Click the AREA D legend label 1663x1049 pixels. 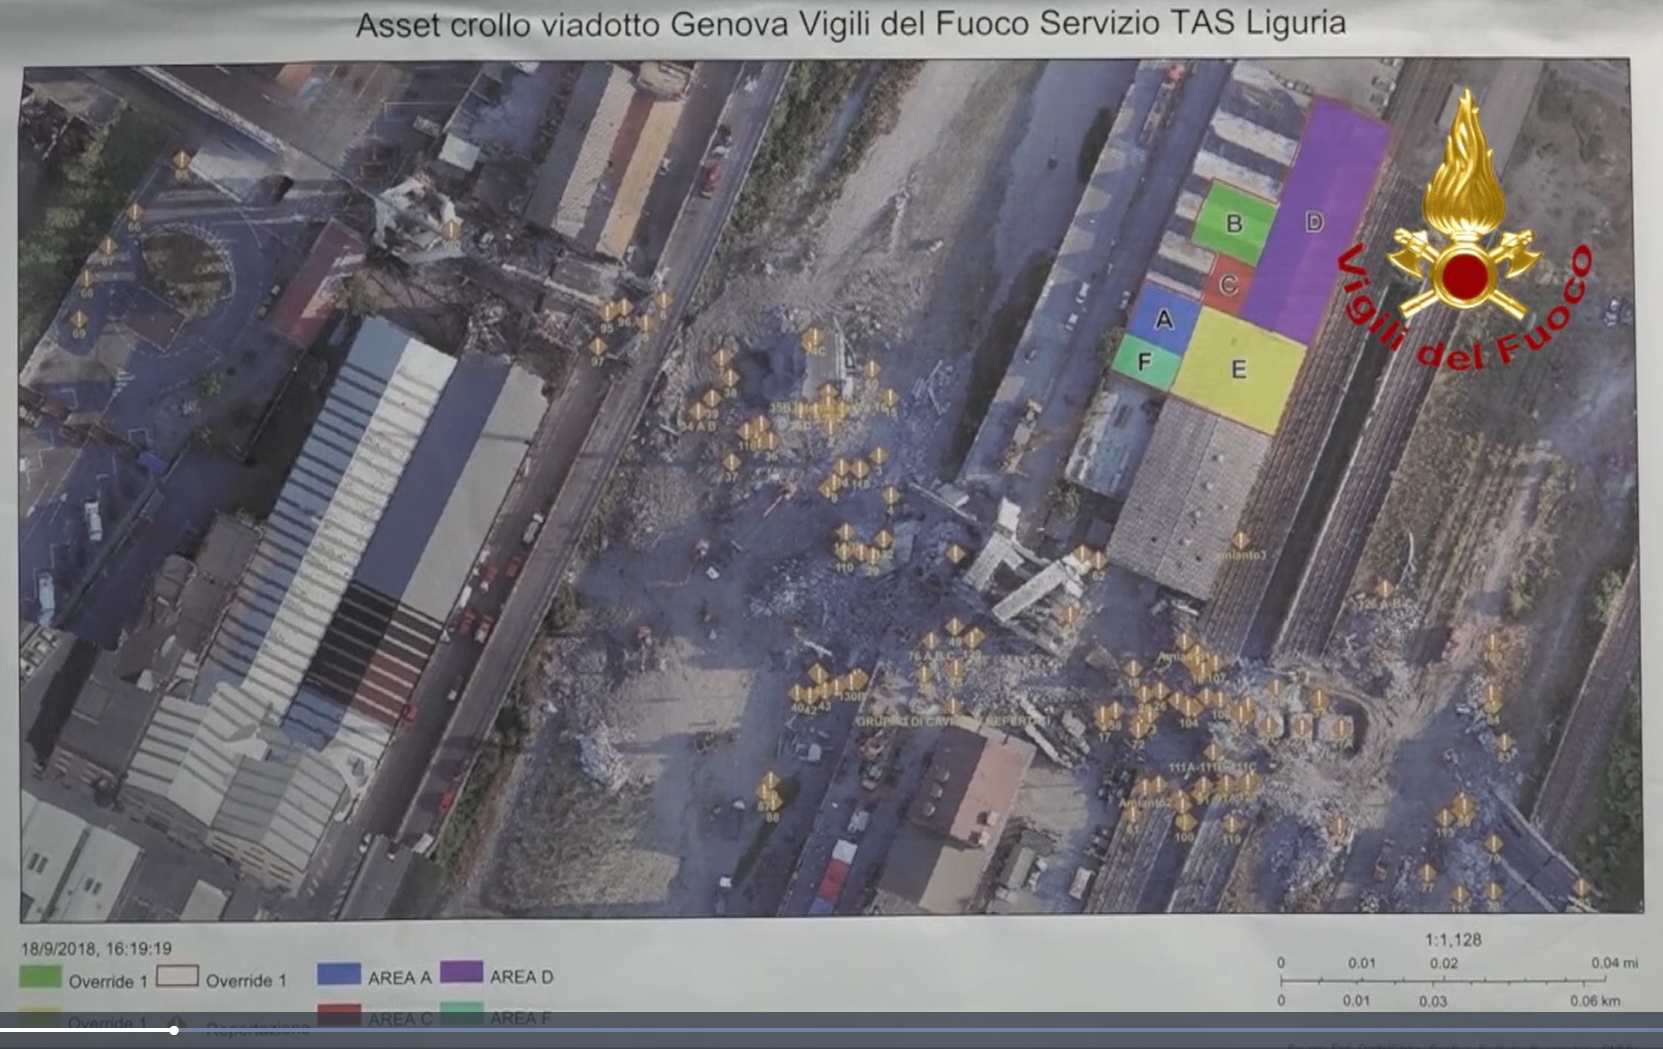(x=521, y=976)
